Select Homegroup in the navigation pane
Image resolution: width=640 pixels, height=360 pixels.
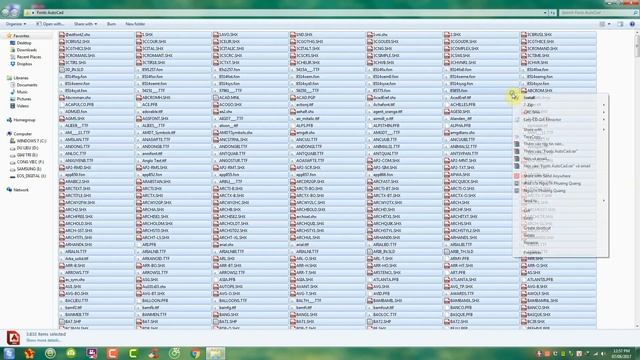pyautogui.click(x=24, y=120)
